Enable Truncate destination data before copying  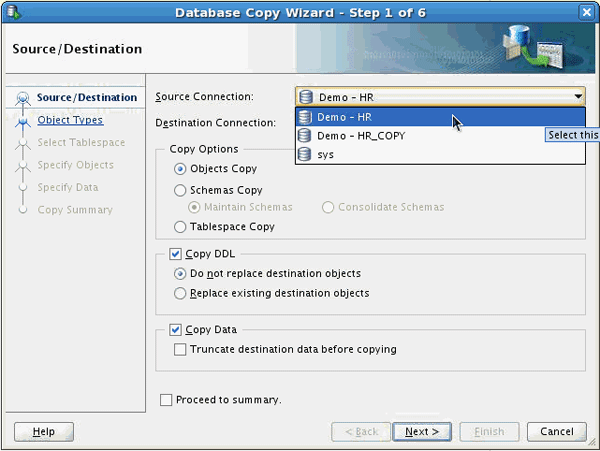pos(180,349)
